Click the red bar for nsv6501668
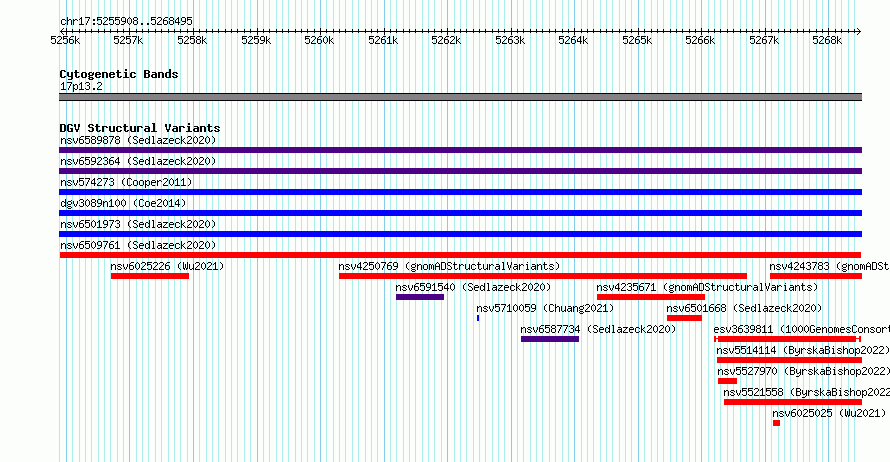Screen dimensions: 890x462 coord(685,318)
